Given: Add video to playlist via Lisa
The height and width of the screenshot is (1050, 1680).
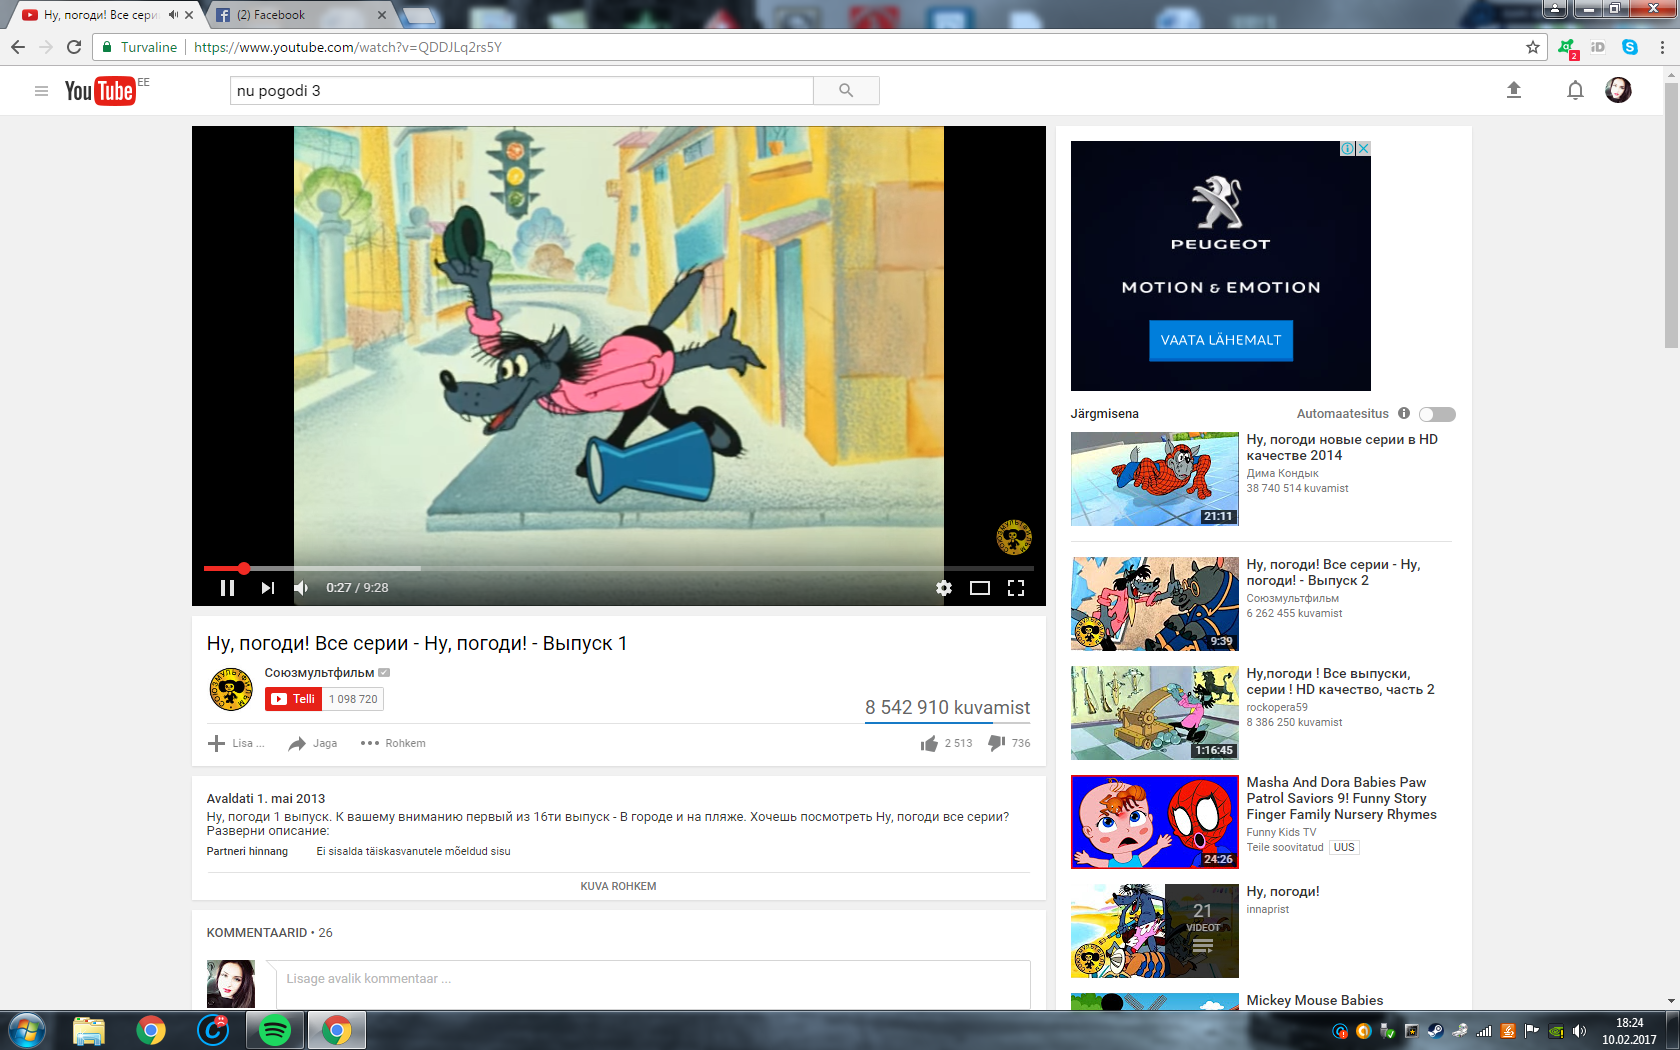Looking at the screenshot, I should (x=236, y=743).
